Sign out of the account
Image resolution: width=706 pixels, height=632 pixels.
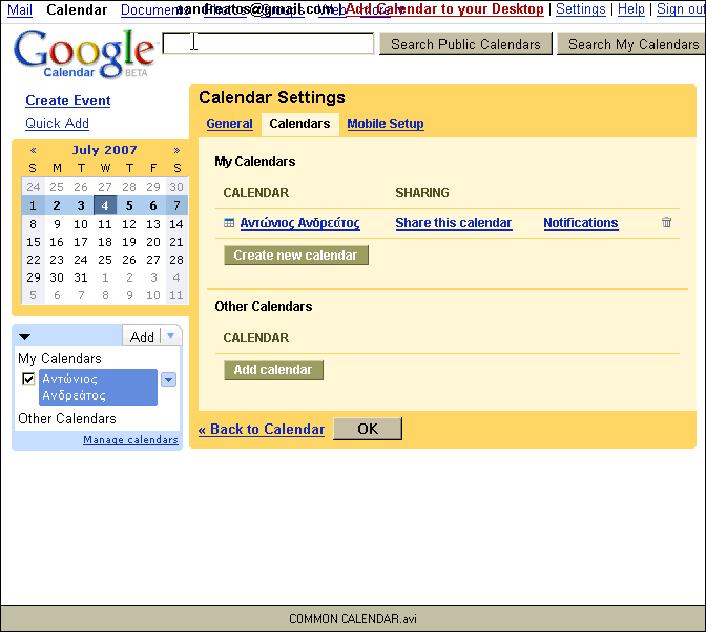[681, 9]
